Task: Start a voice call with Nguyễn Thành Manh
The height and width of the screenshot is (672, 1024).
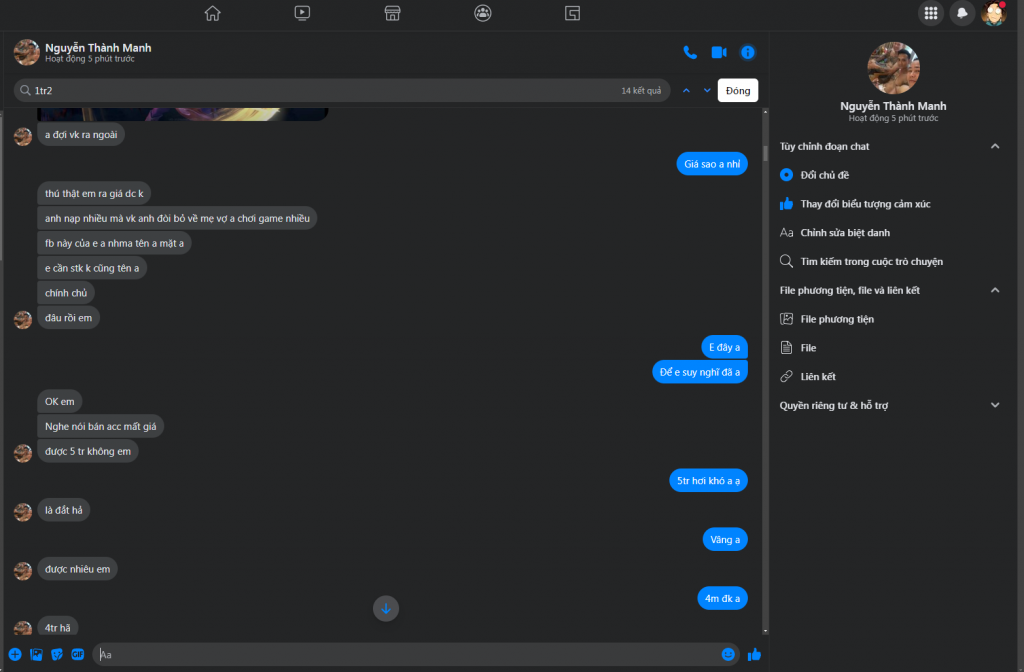Action: [x=690, y=52]
